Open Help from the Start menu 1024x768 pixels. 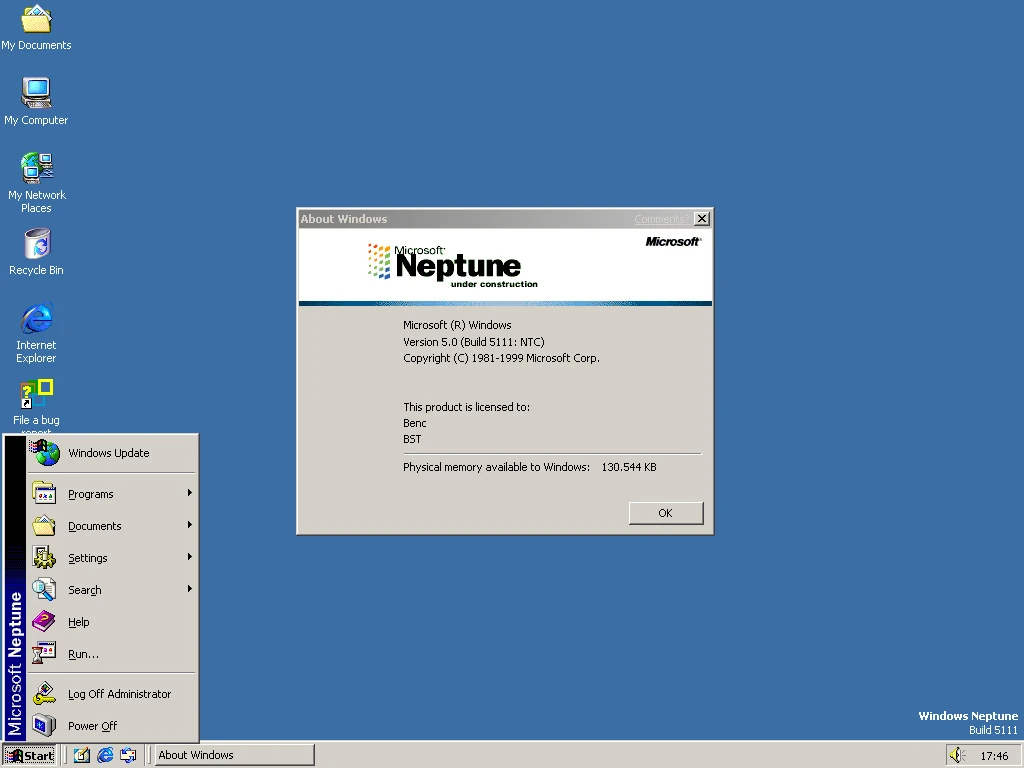[x=78, y=621]
